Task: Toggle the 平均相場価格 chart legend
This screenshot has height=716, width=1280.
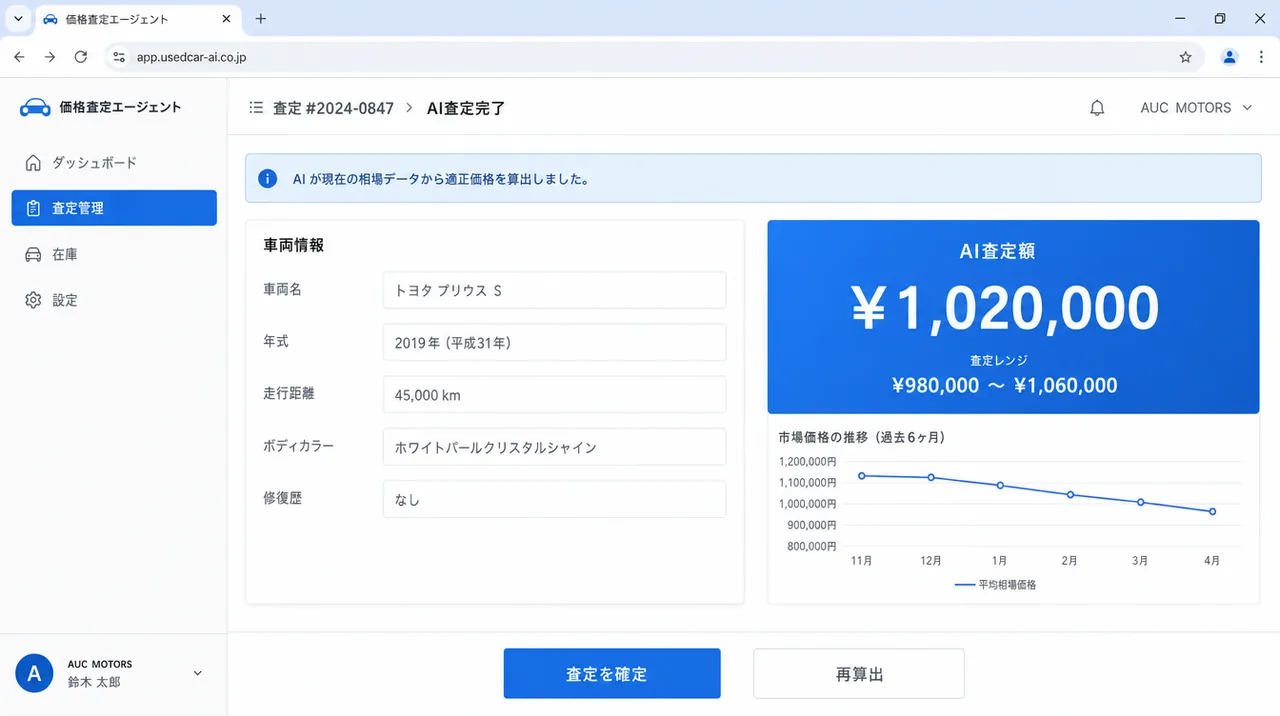Action: click(x=995, y=584)
